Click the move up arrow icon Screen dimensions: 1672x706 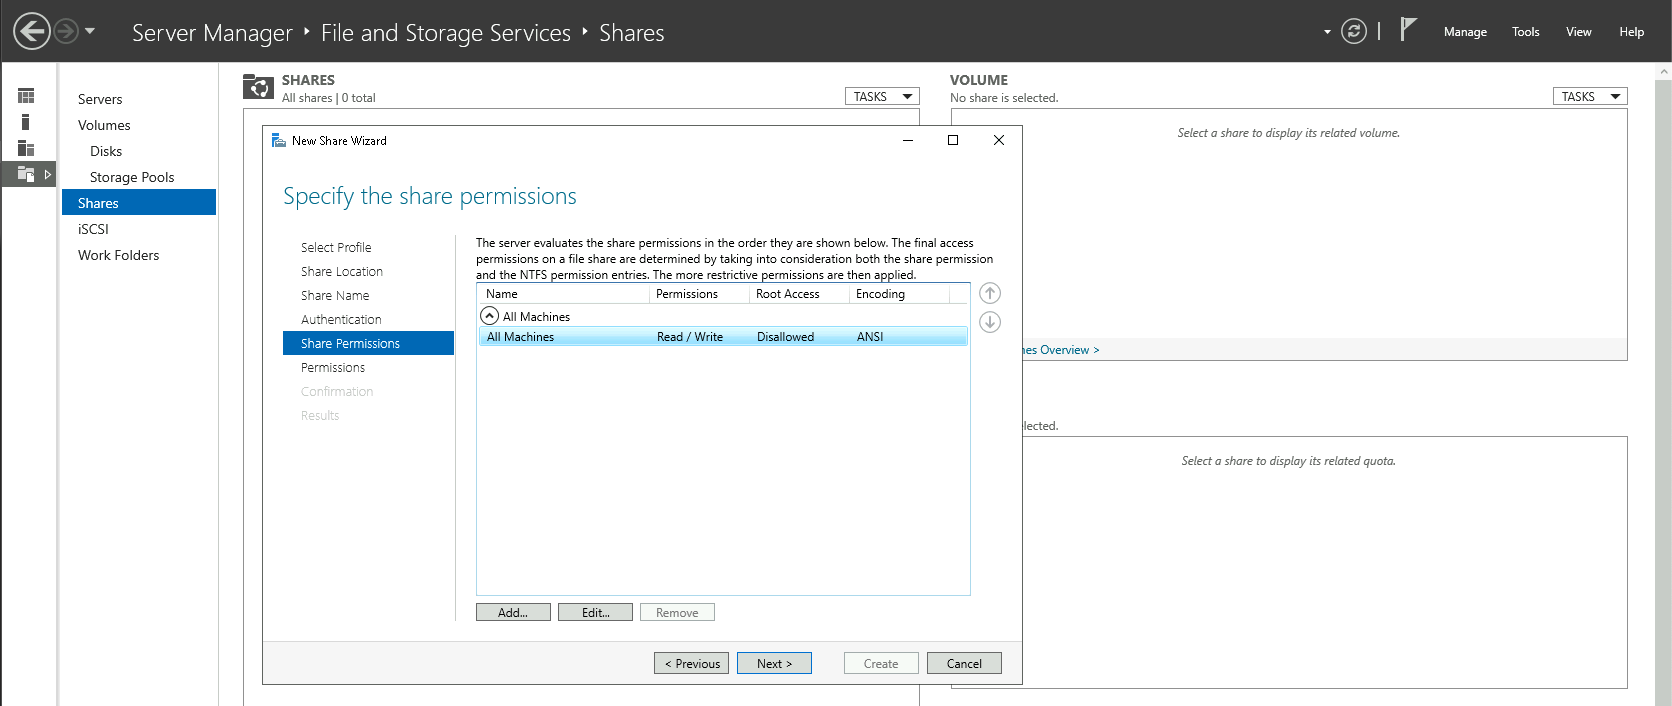(989, 293)
